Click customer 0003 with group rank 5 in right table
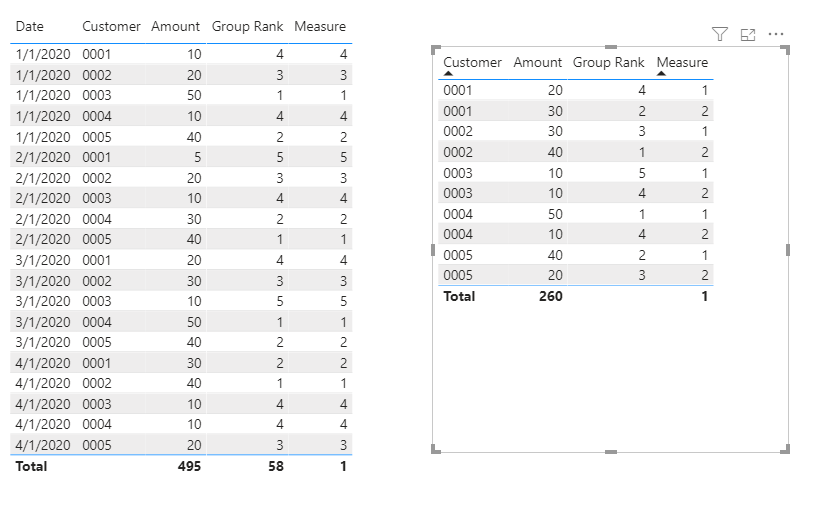This screenshot has height=512, width=822. pos(458,173)
